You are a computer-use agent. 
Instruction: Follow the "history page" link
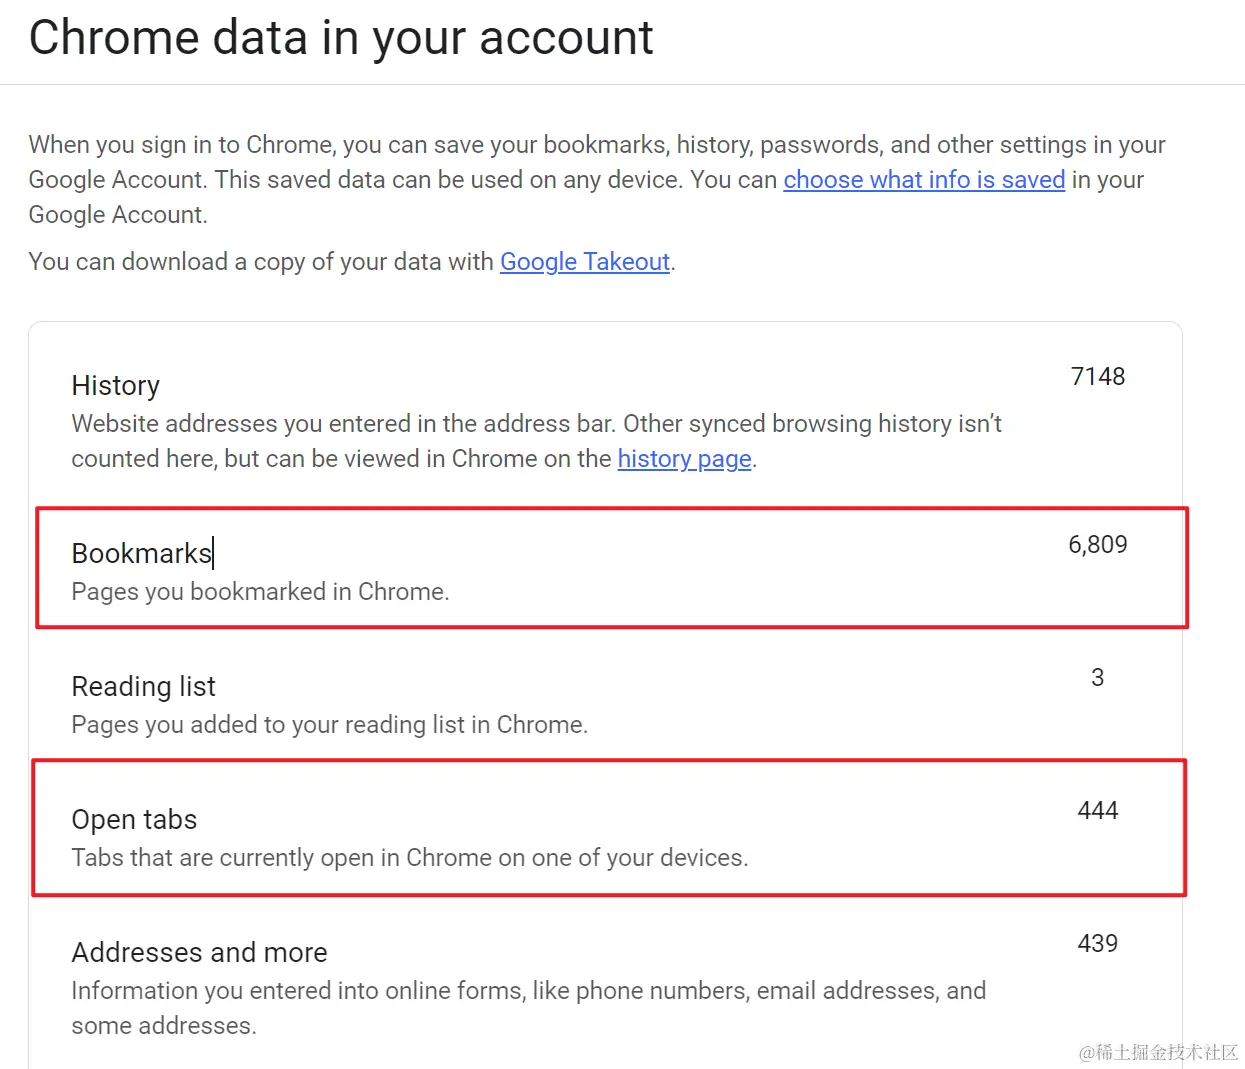click(x=684, y=459)
